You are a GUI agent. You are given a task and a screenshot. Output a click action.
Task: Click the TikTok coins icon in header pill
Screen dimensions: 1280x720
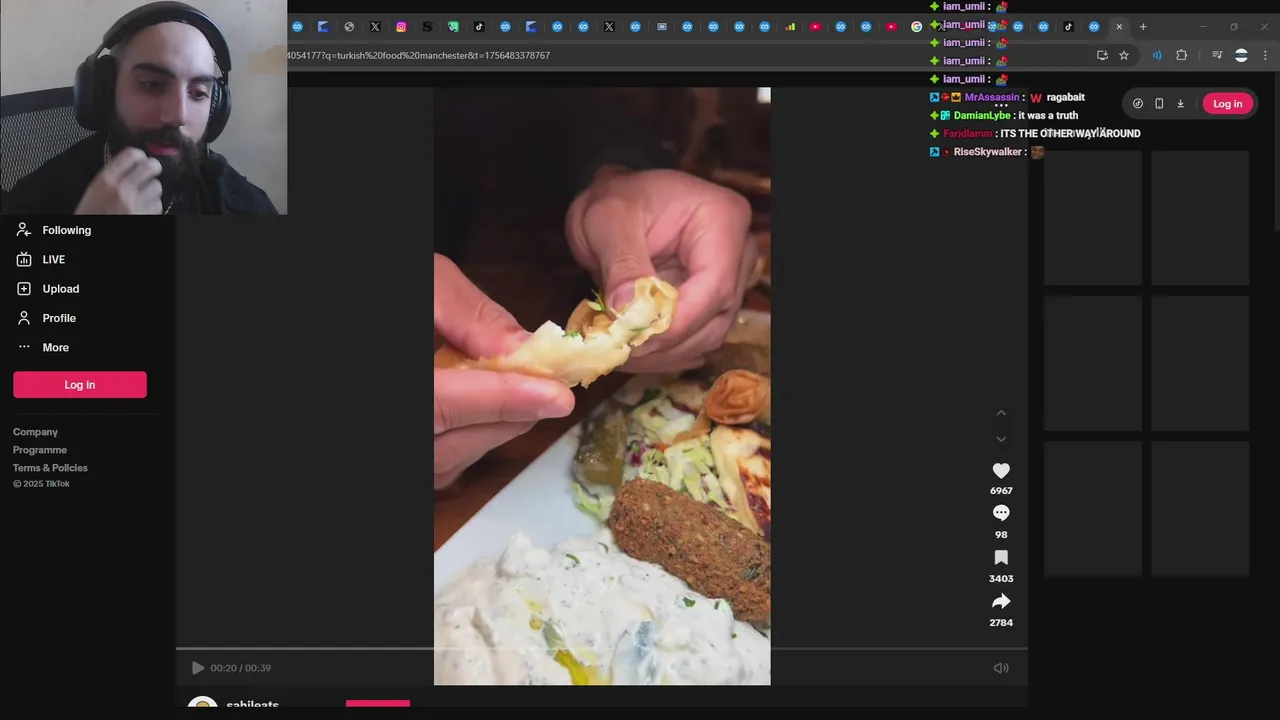click(1138, 104)
